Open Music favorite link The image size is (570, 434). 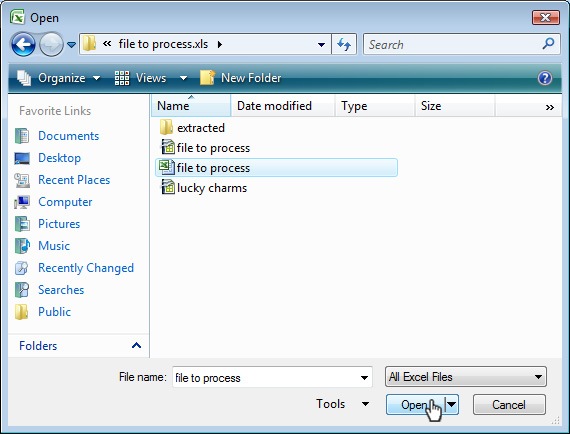54,246
